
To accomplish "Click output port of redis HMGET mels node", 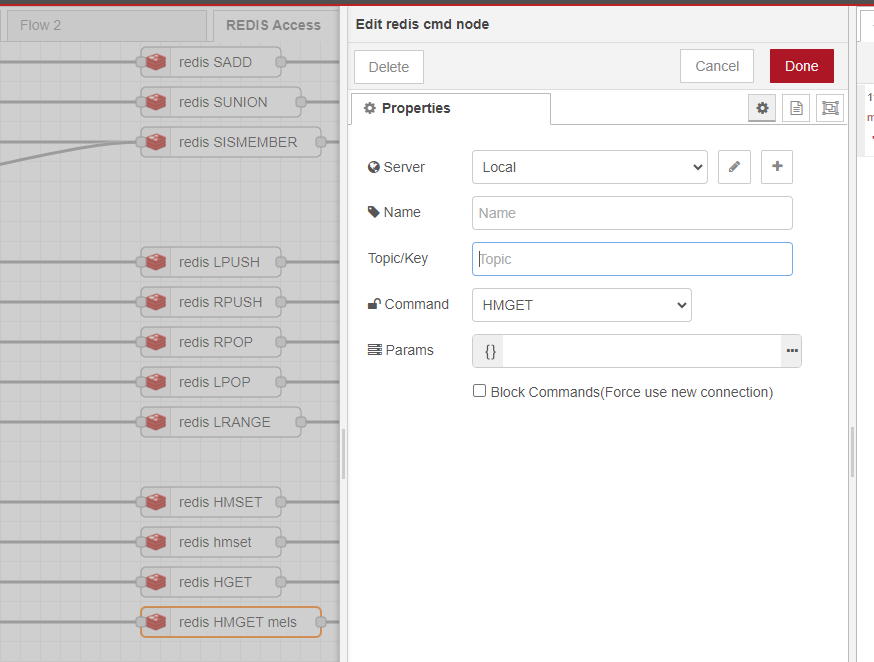I will [321, 622].
